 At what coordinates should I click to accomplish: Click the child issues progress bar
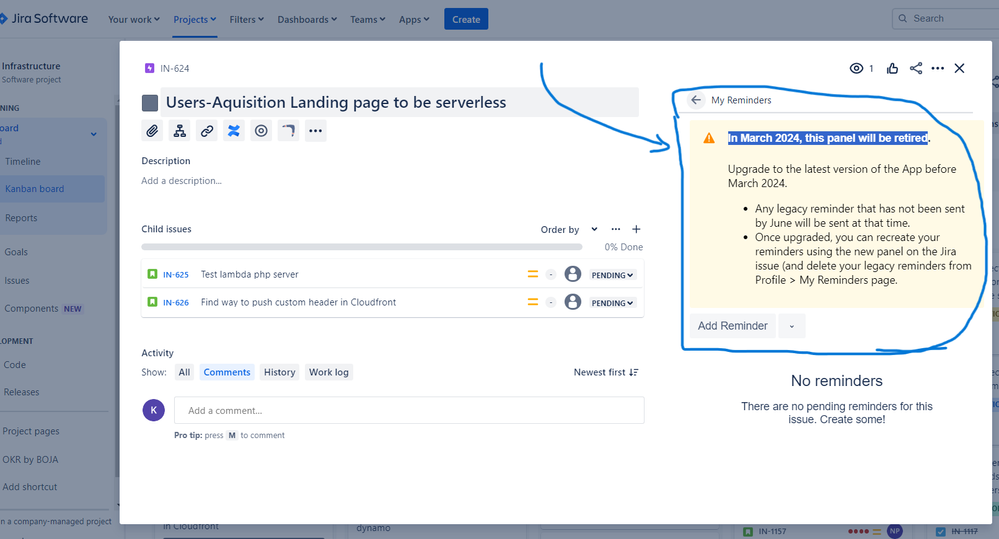pyautogui.click(x=362, y=247)
